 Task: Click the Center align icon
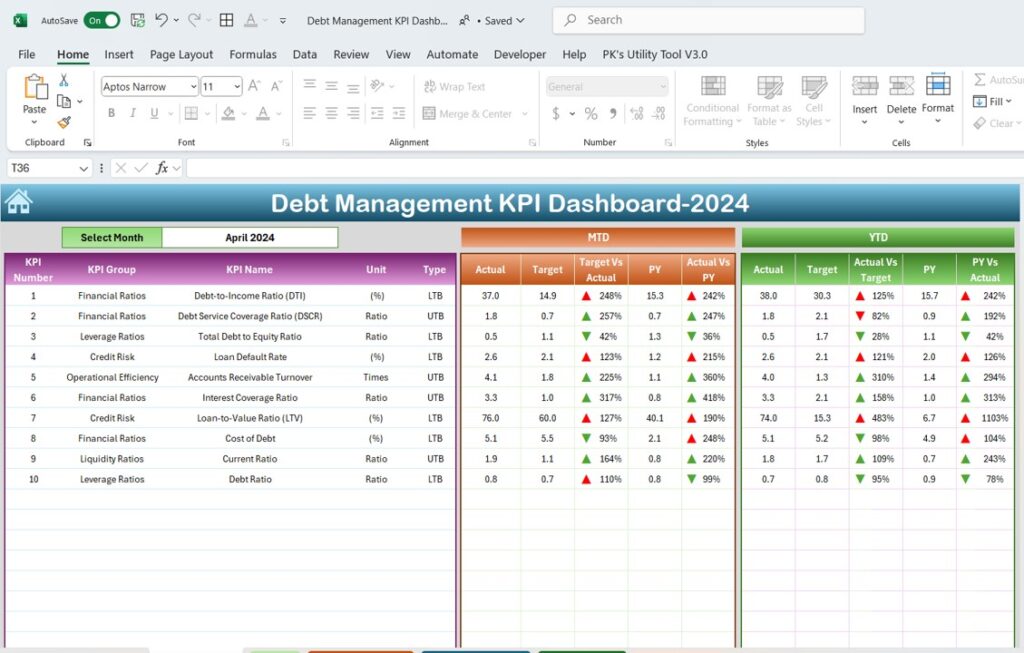(x=331, y=114)
